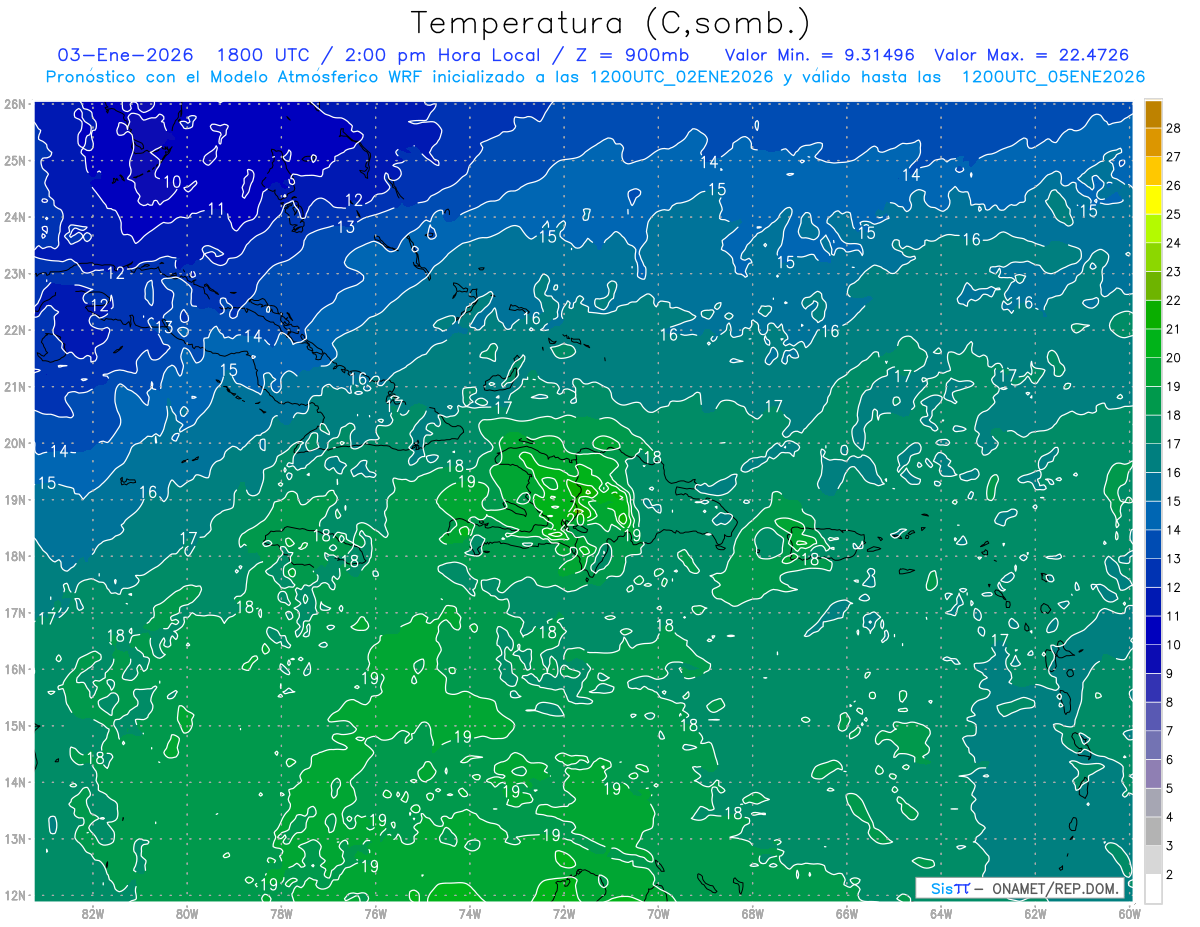Screen dimensions: 1200x927
Task: Click "1200UTC_02ENE2026" initialization timestamp
Action: pos(681,77)
